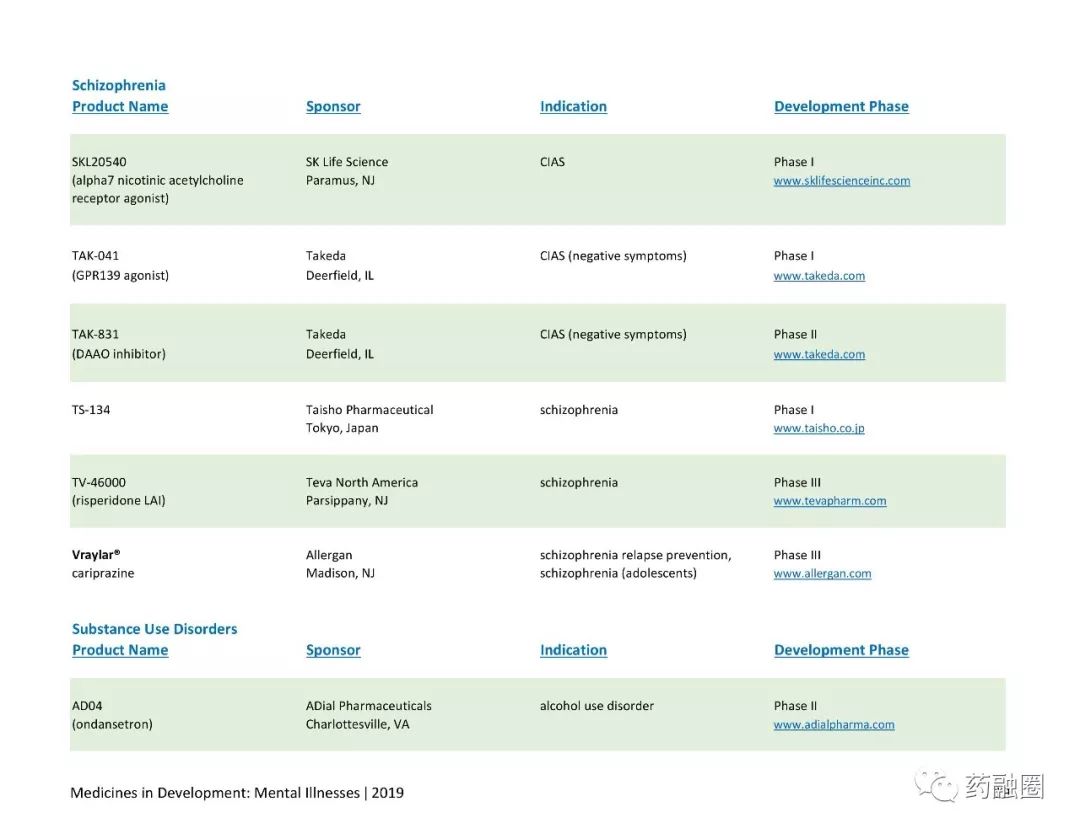This screenshot has width=1080, height=834.
Task: Follow the www.tevapharm.com hyperlink
Action: tap(830, 501)
